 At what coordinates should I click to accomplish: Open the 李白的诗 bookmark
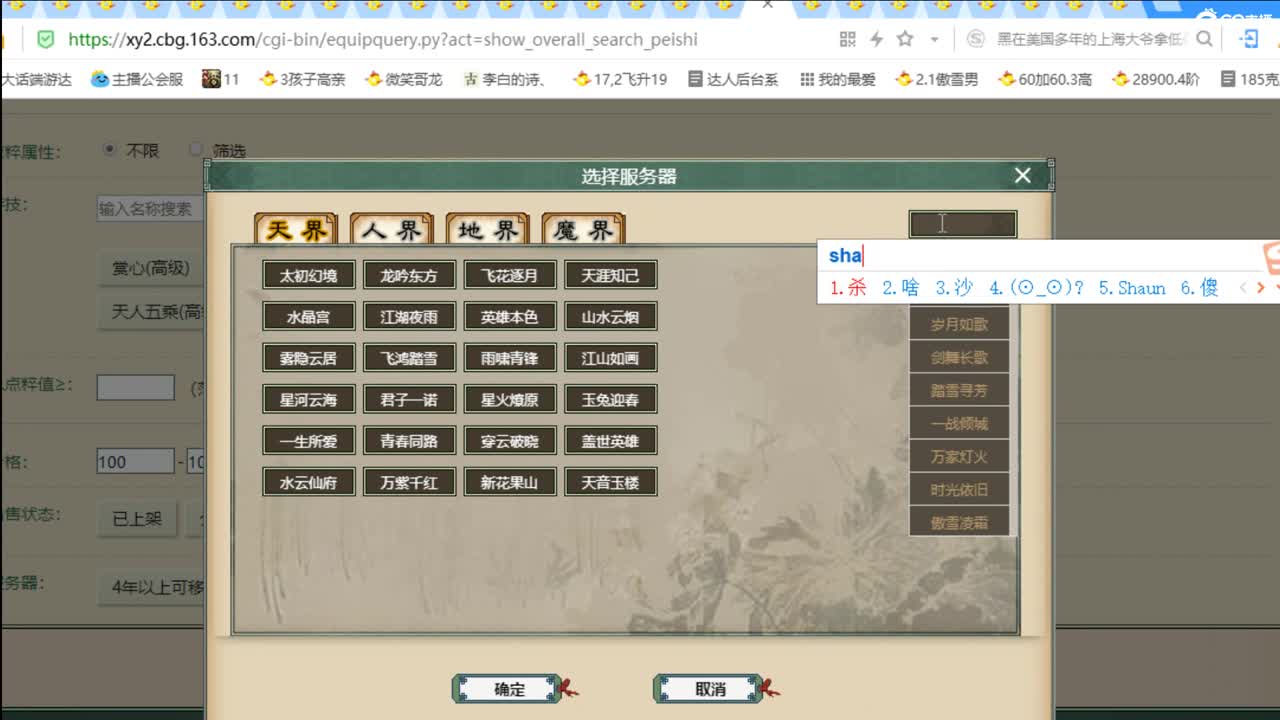point(505,79)
